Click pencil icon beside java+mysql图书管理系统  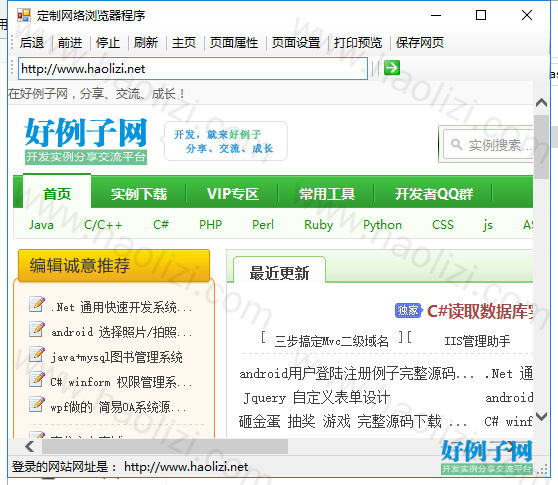click(37, 354)
